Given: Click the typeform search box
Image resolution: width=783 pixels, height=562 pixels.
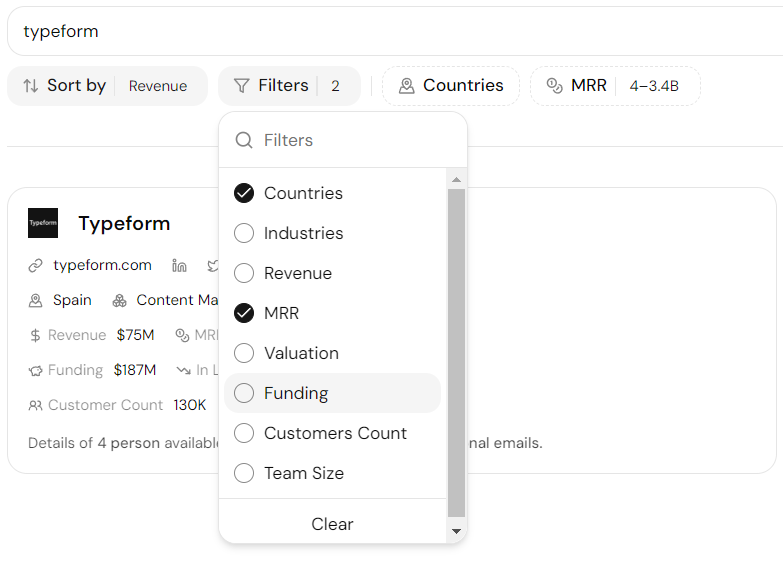Looking at the screenshot, I should [394, 31].
